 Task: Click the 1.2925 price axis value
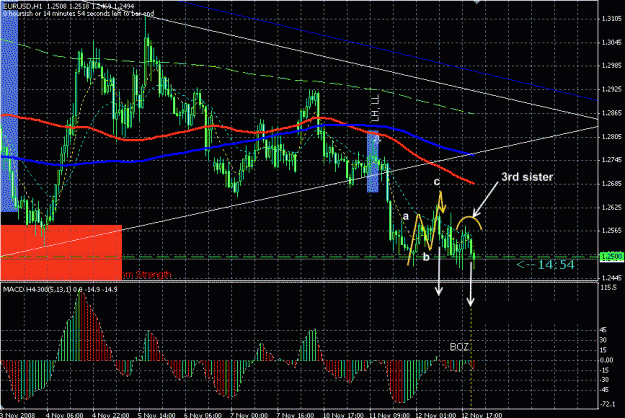coord(611,89)
